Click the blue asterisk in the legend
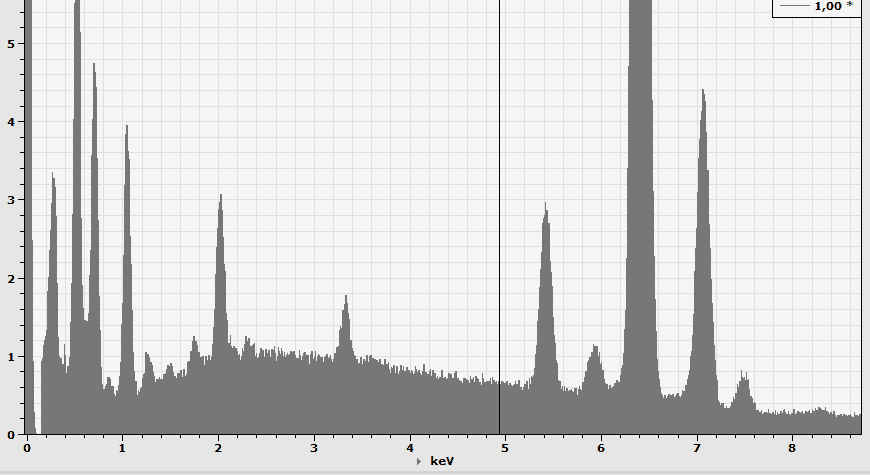 point(850,6)
